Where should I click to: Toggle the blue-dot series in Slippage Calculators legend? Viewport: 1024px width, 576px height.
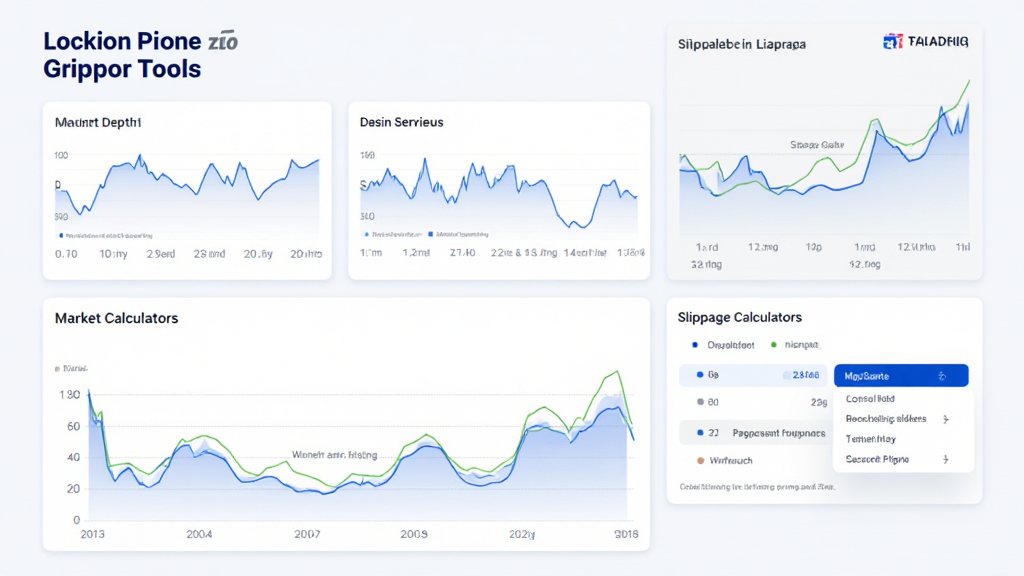coord(694,345)
